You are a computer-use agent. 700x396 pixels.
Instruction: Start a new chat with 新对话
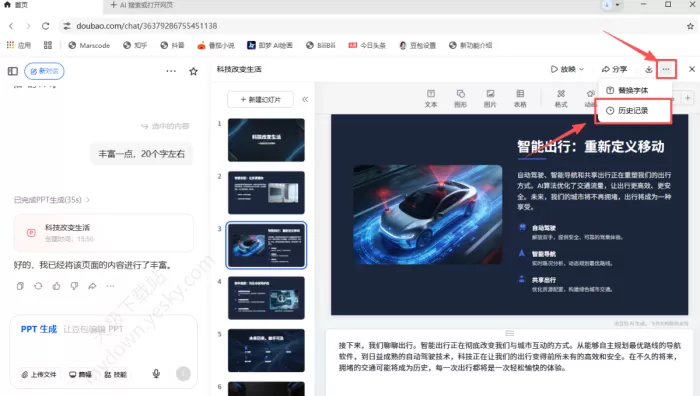(44, 71)
